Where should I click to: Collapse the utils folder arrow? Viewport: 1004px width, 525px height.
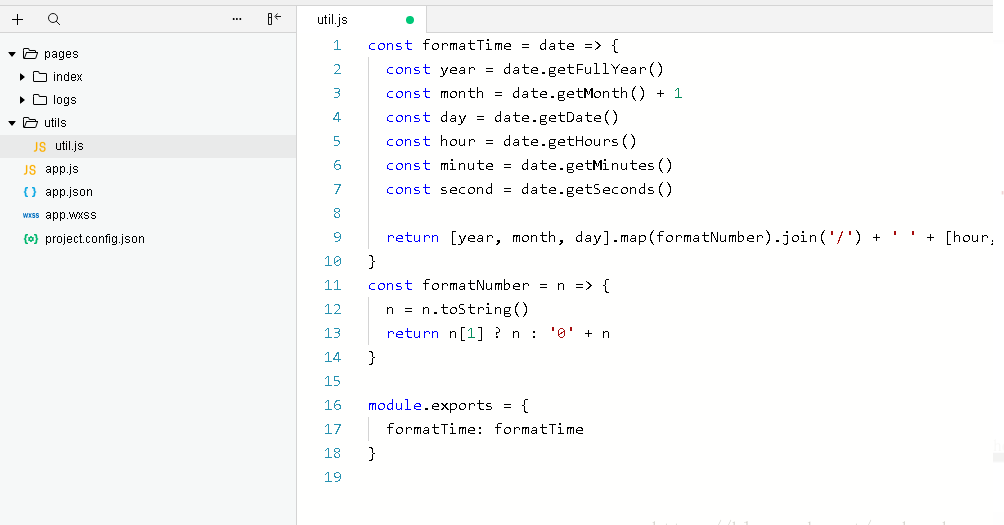click(12, 123)
